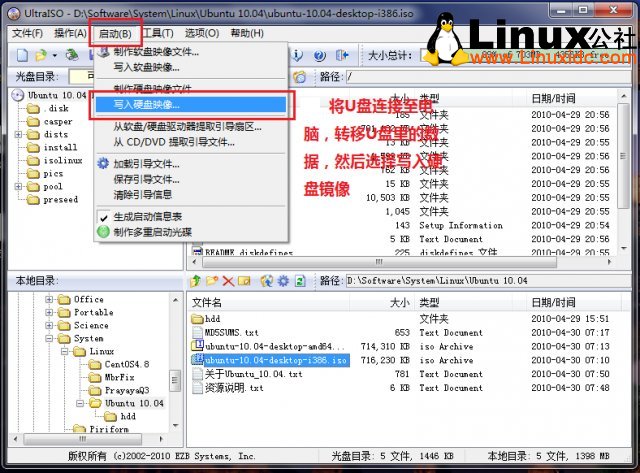Sort image list by 日期/时间 column header
Viewport: 640px width, 473px height.
(x=573, y=98)
